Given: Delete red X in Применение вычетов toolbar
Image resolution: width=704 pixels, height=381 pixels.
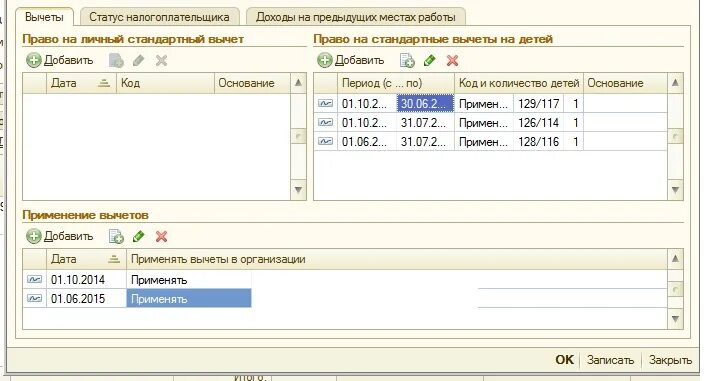Looking at the screenshot, I should tap(162, 236).
